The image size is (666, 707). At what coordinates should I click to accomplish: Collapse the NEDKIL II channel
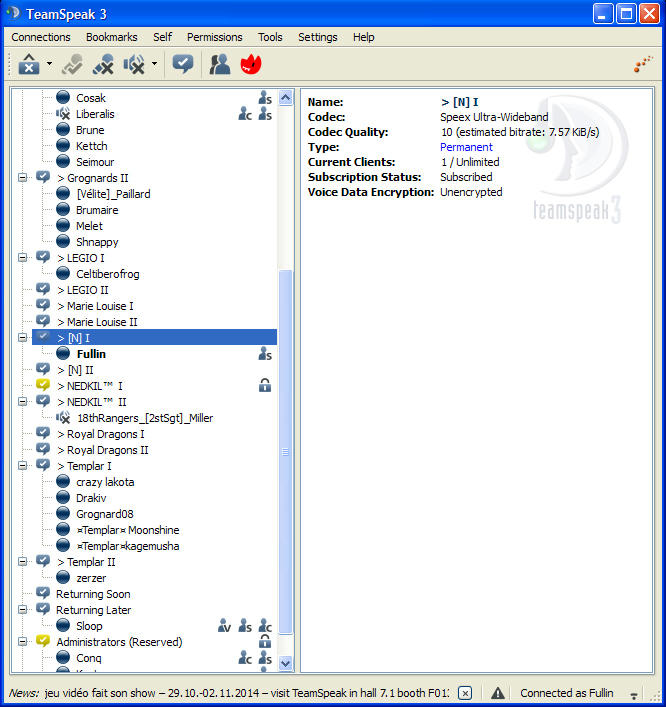[23, 402]
